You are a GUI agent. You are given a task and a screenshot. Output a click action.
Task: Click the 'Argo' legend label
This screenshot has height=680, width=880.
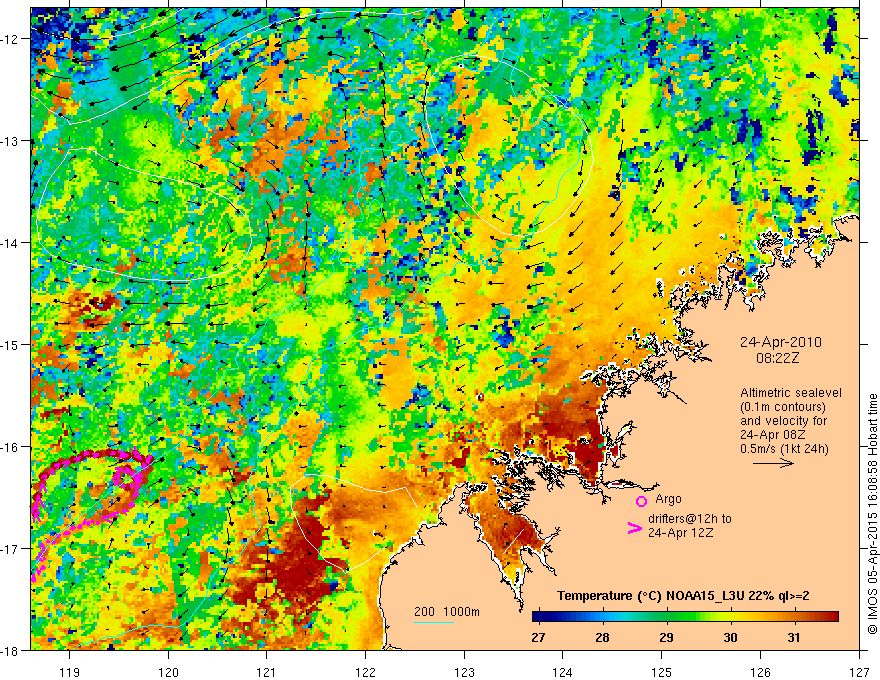point(668,499)
